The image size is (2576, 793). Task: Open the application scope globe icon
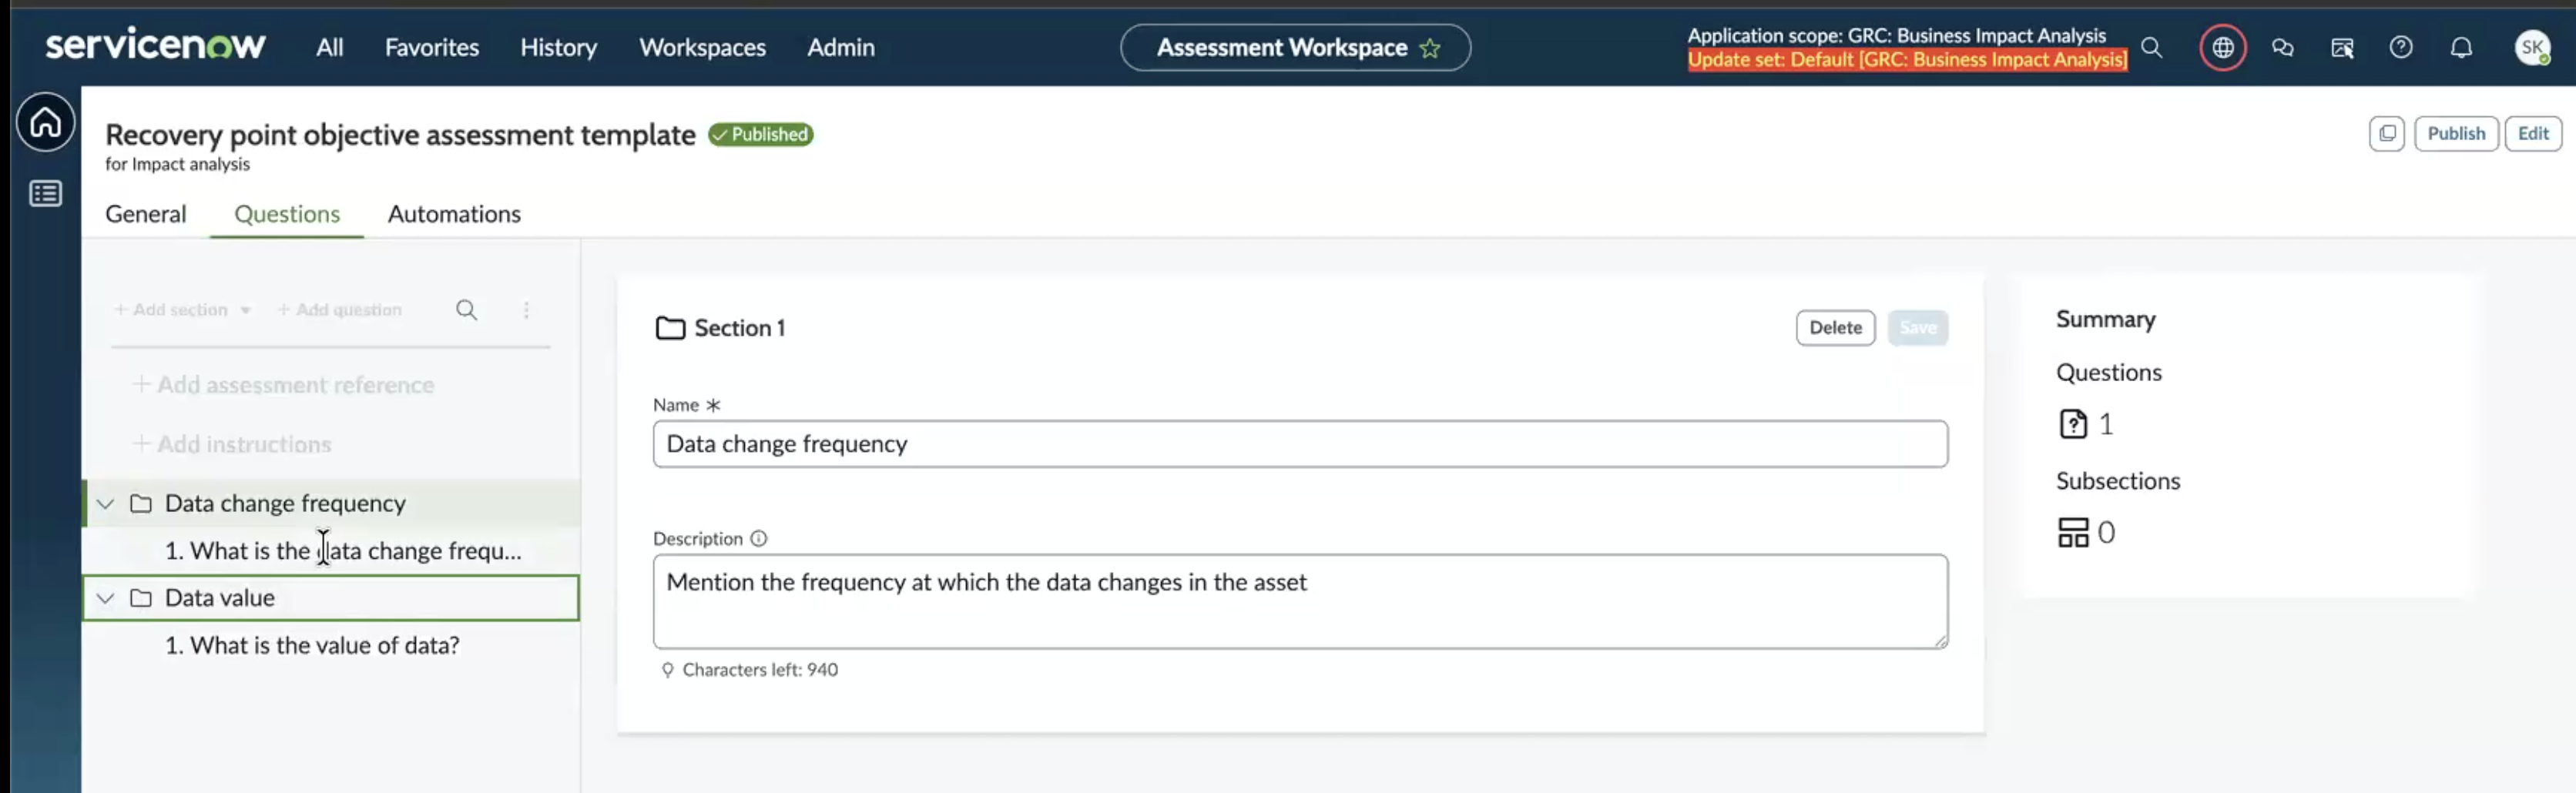2222,48
